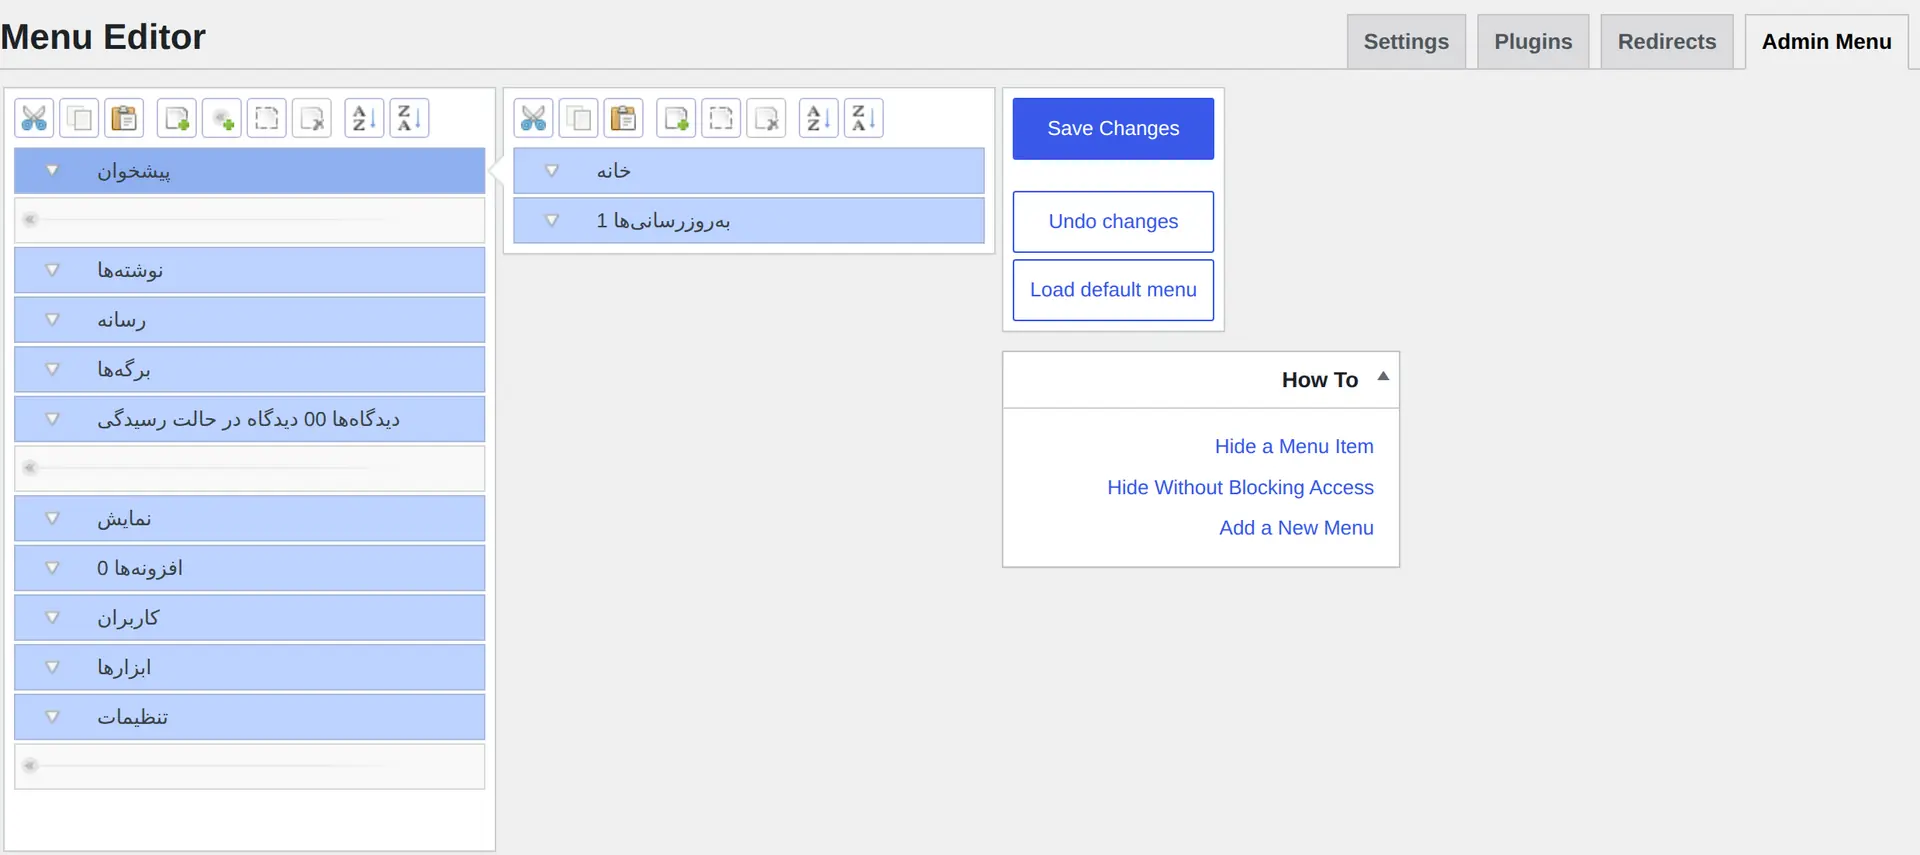The image size is (1920, 855).
Task: Add a new separator in the top-level toolbar
Action: point(222,118)
